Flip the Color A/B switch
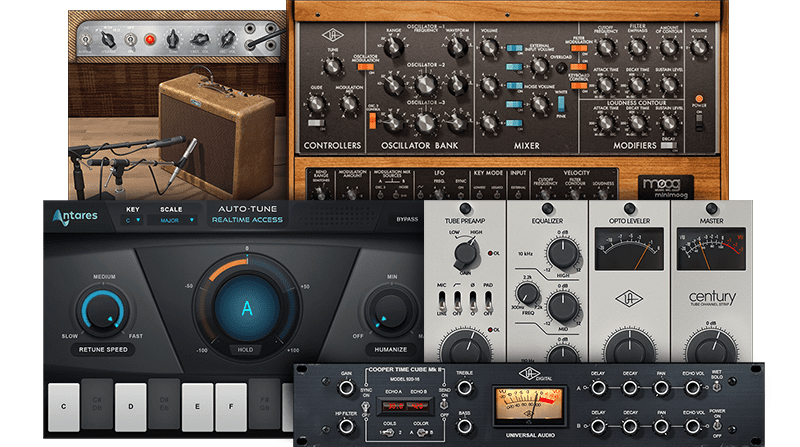The width and height of the screenshot is (800, 447). pyautogui.click(x=421, y=432)
